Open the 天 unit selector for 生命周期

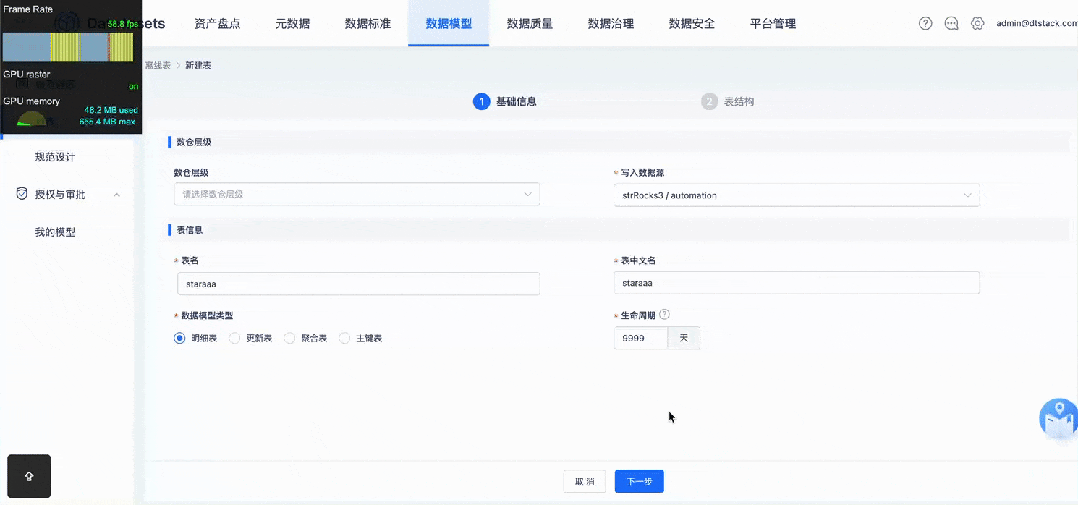pyautogui.click(x=684, y=338)
